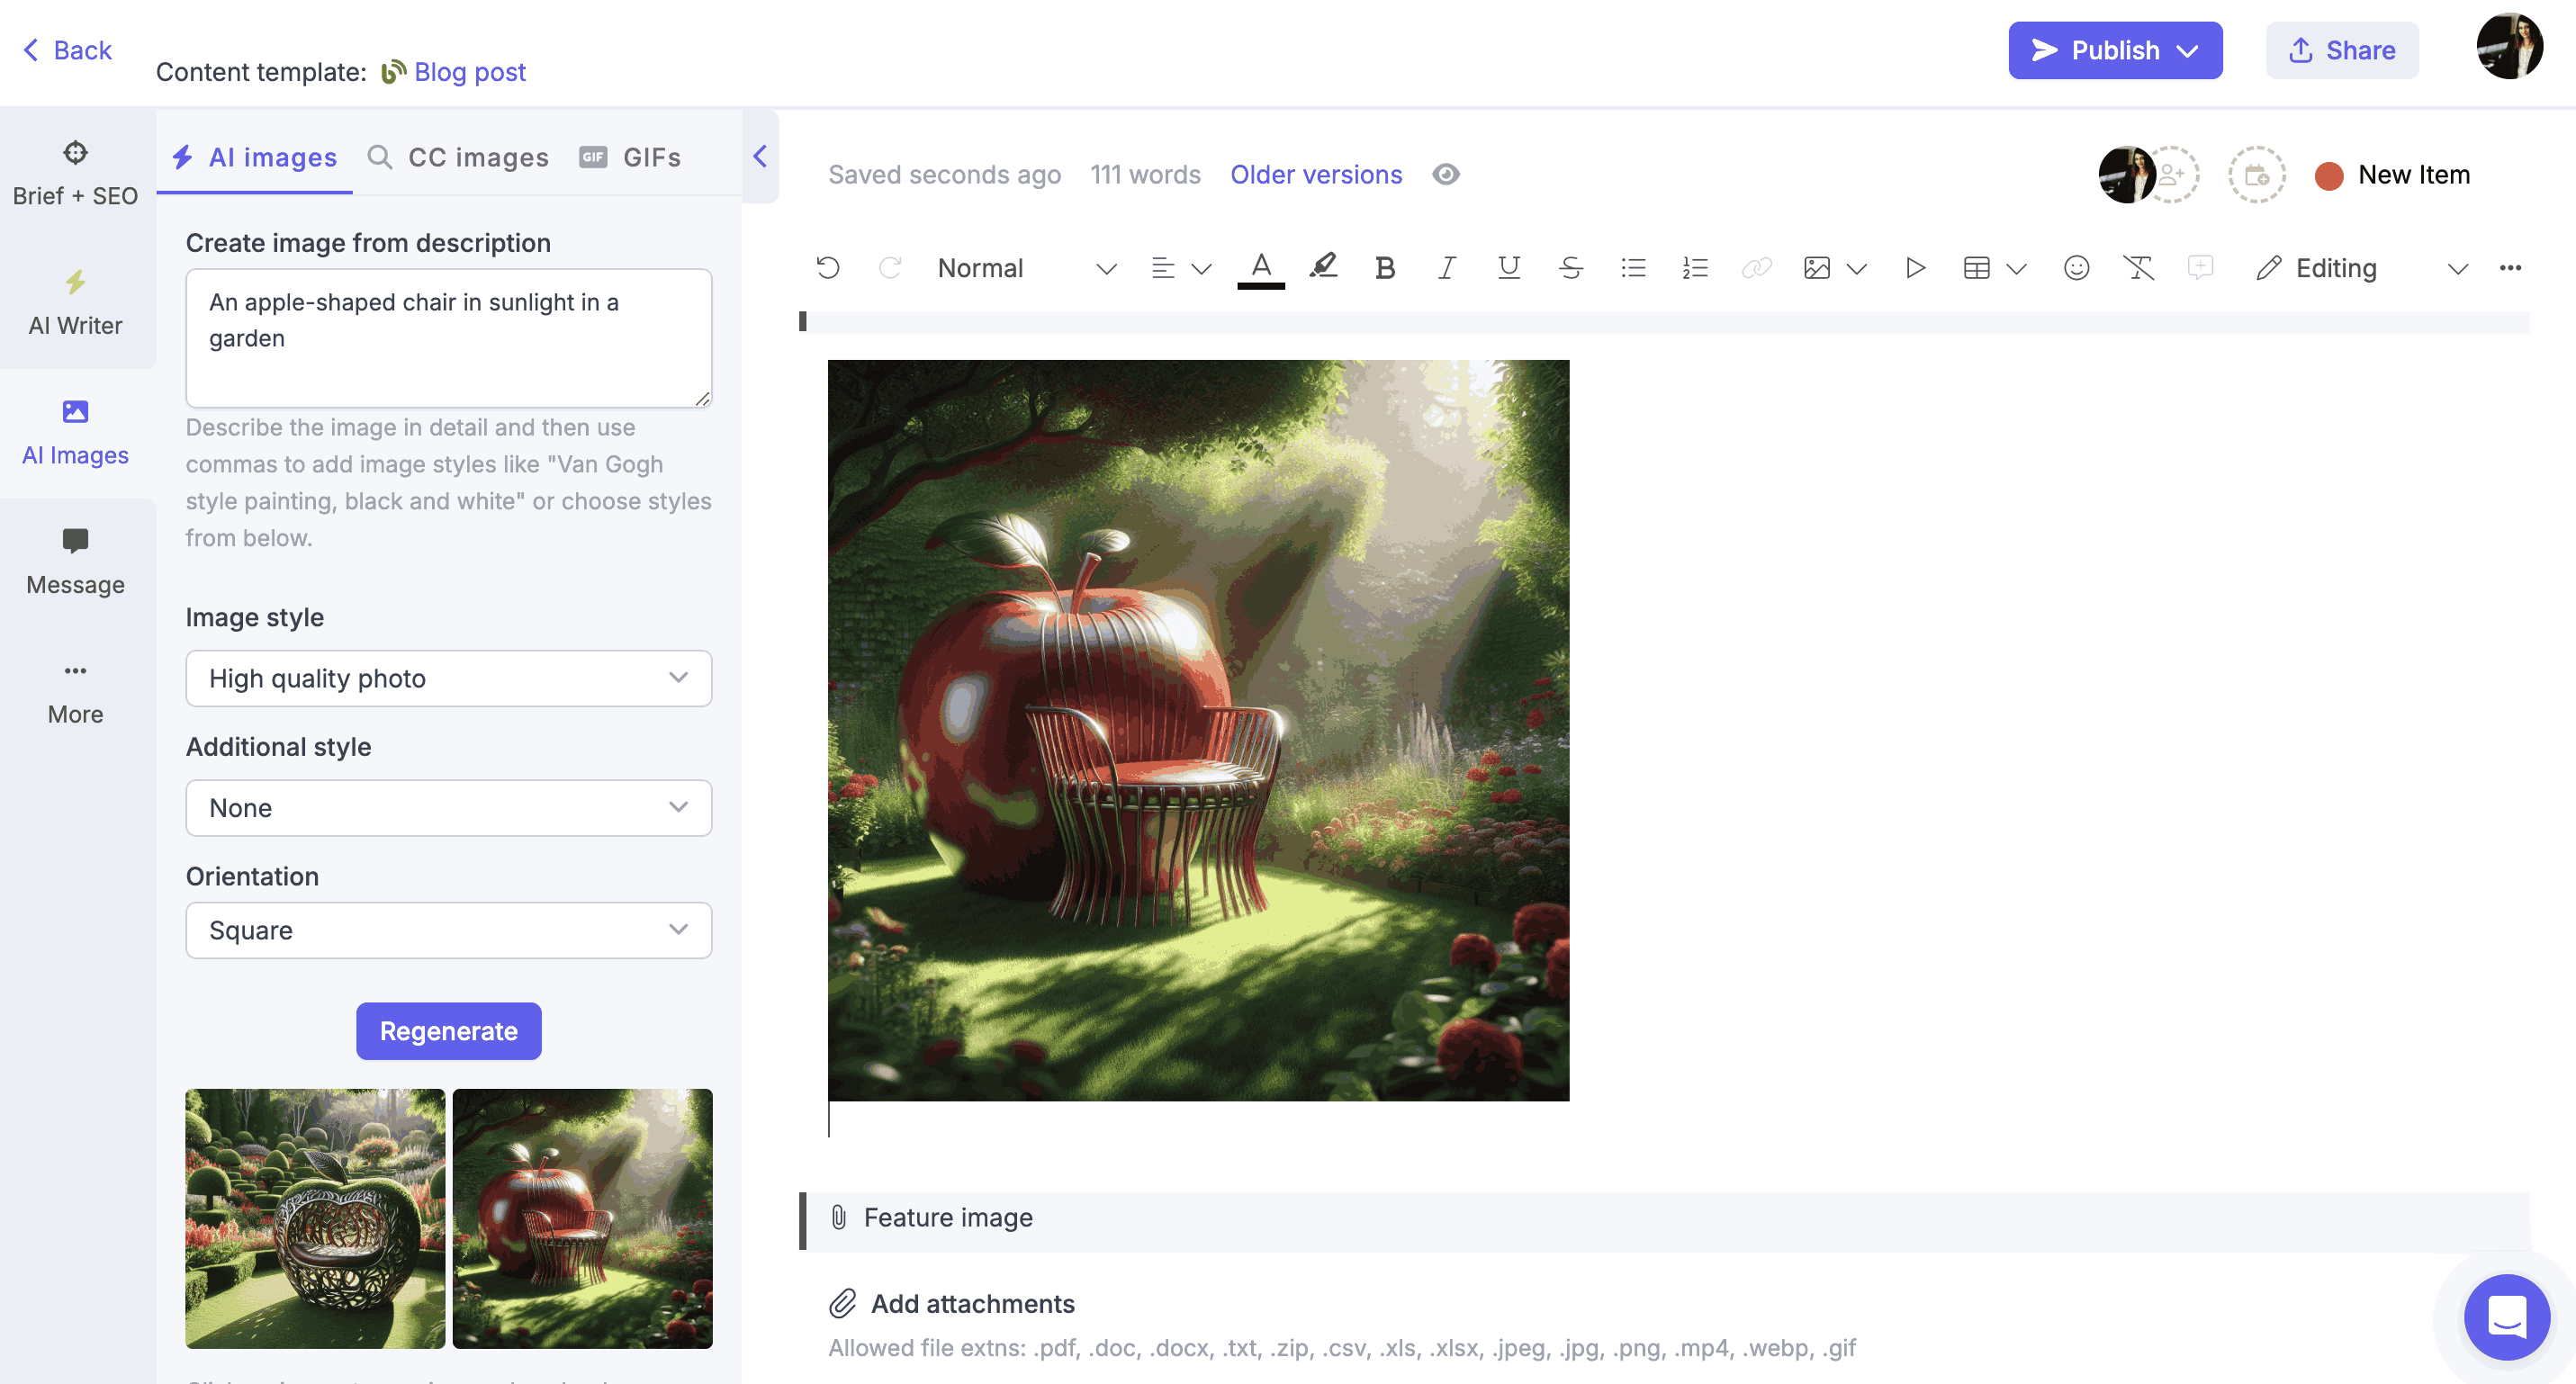
Task: Go Back to previous page
Action: (68, 50)
